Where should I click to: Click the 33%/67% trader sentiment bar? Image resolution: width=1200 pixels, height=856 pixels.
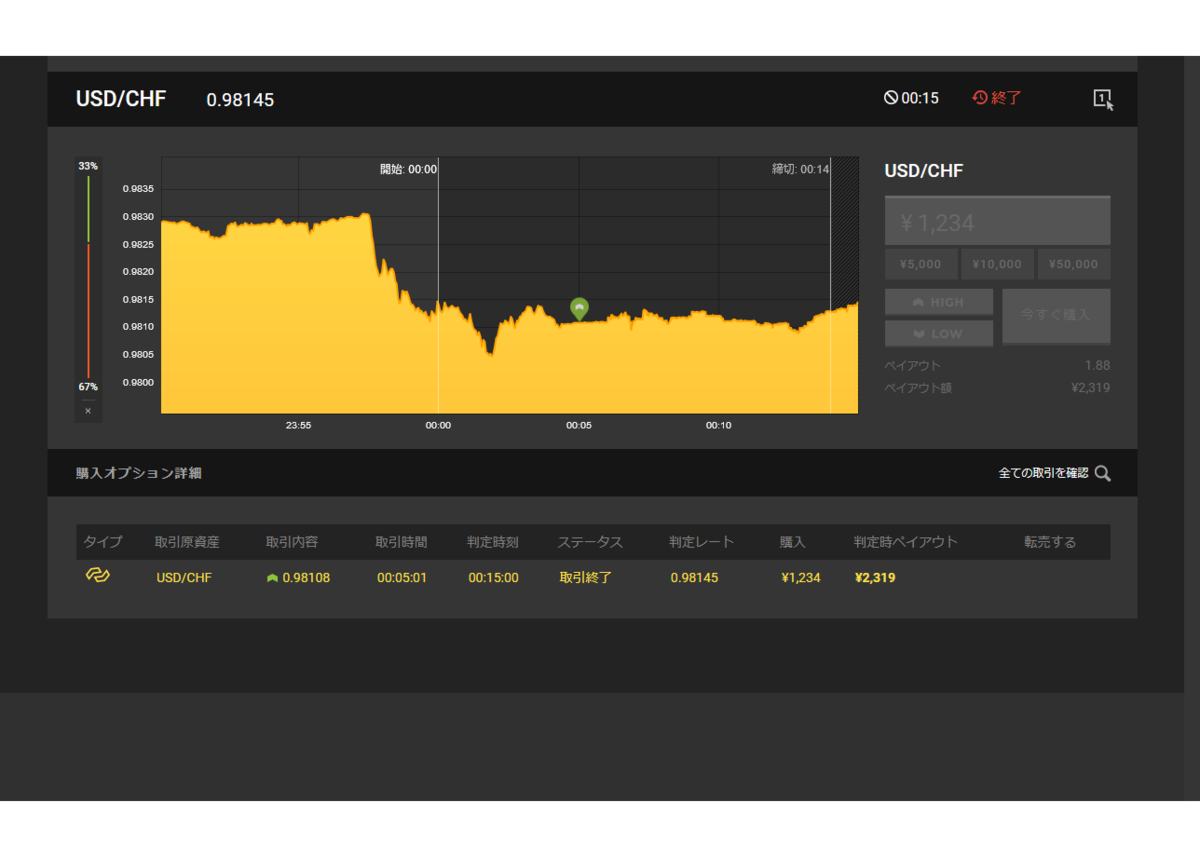(x=88, y=276)
